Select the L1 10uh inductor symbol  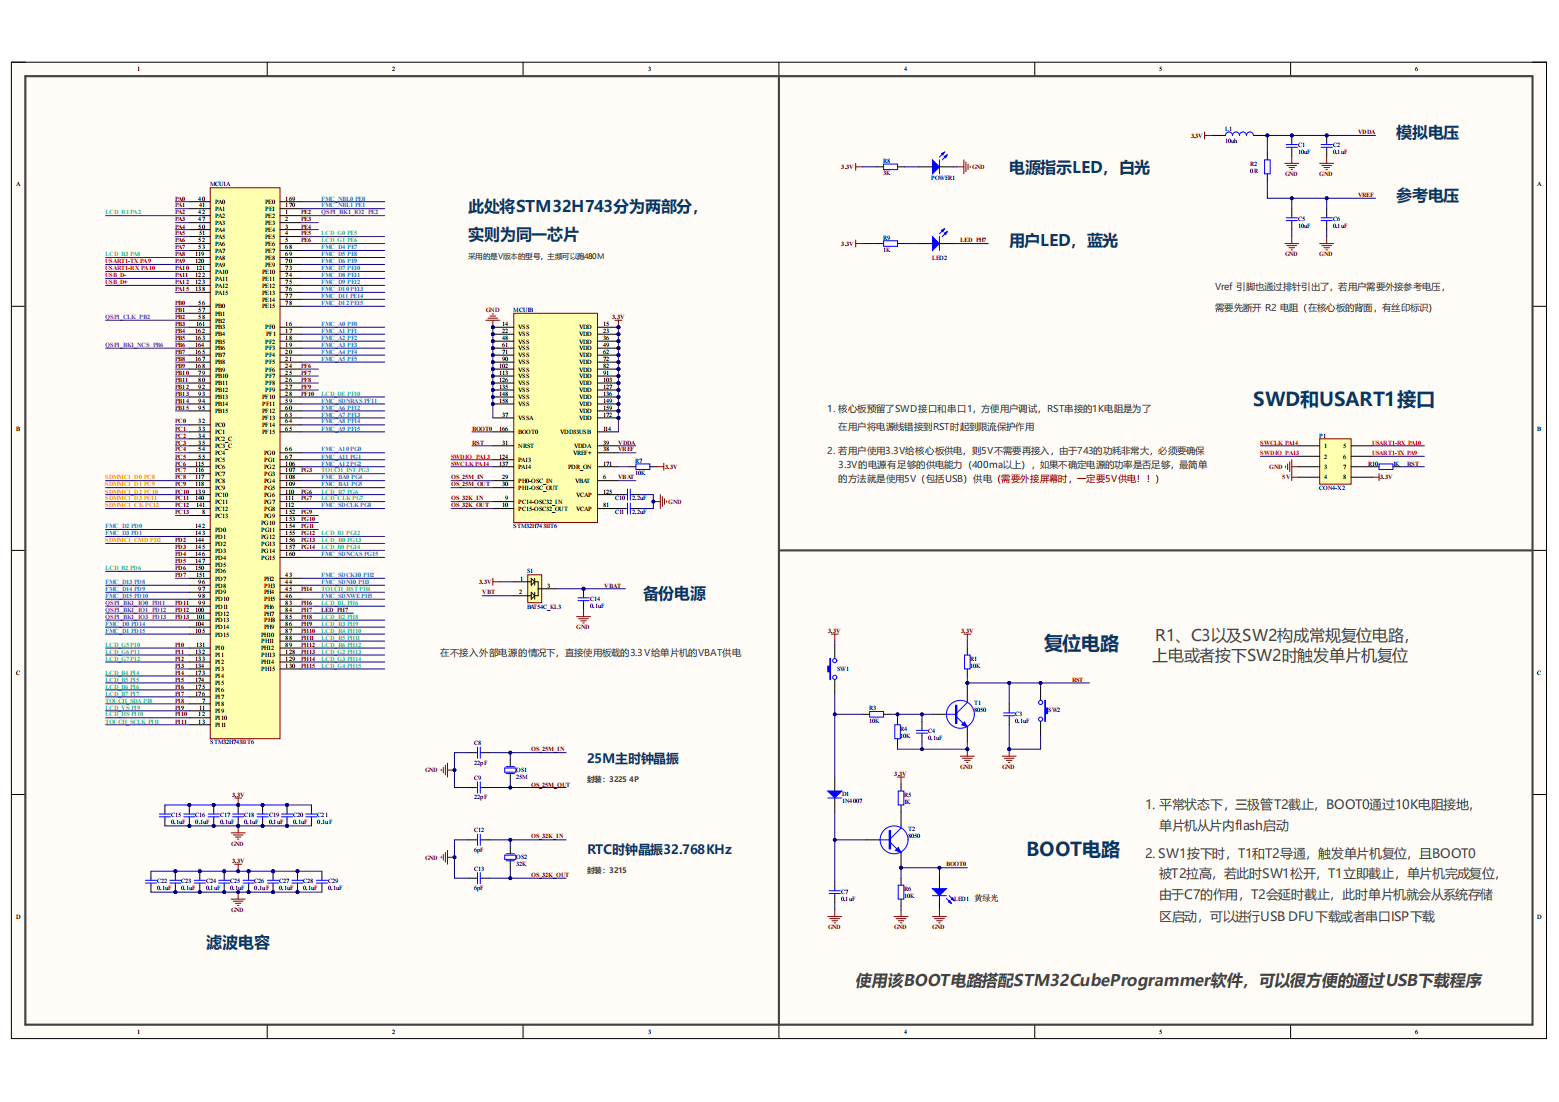coord(1239,133)
